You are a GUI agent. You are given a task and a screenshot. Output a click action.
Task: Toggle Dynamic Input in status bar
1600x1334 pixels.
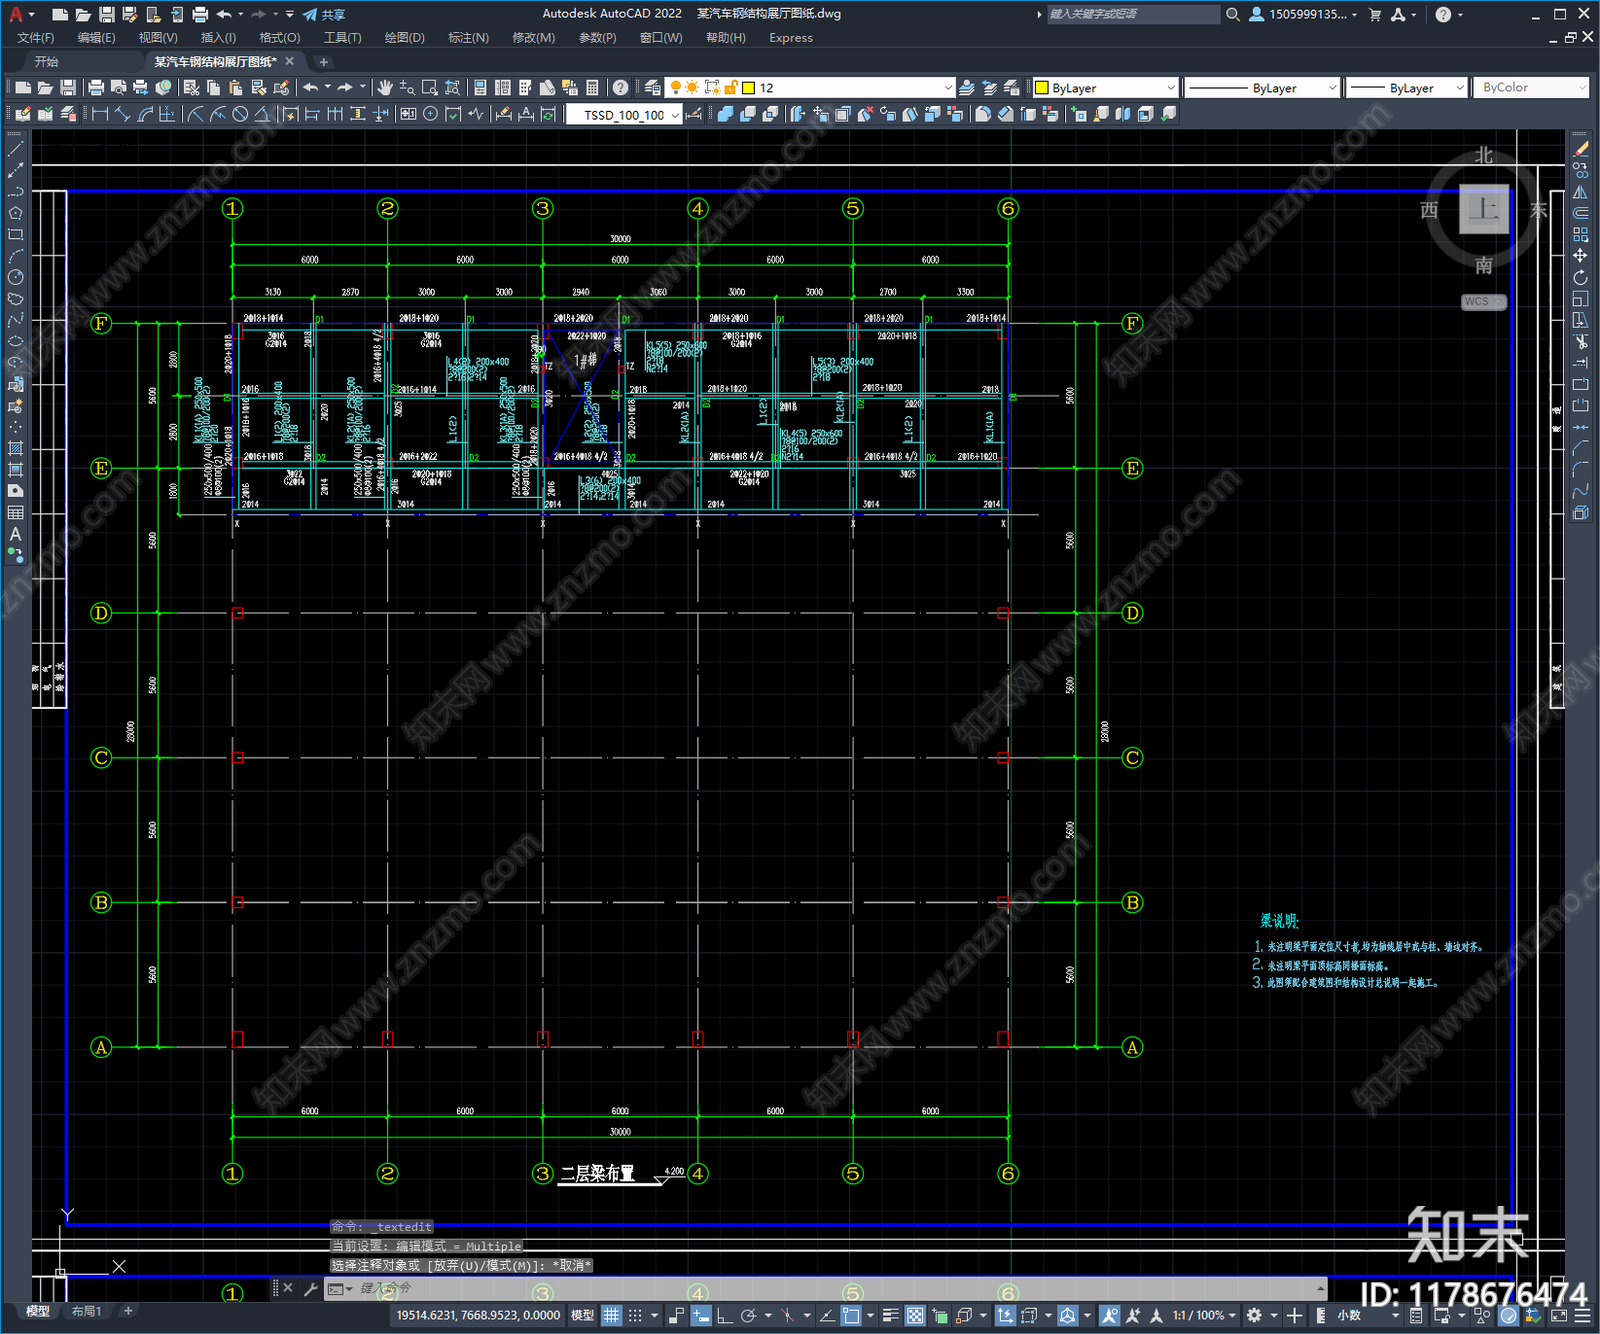tap(701, 1316)
